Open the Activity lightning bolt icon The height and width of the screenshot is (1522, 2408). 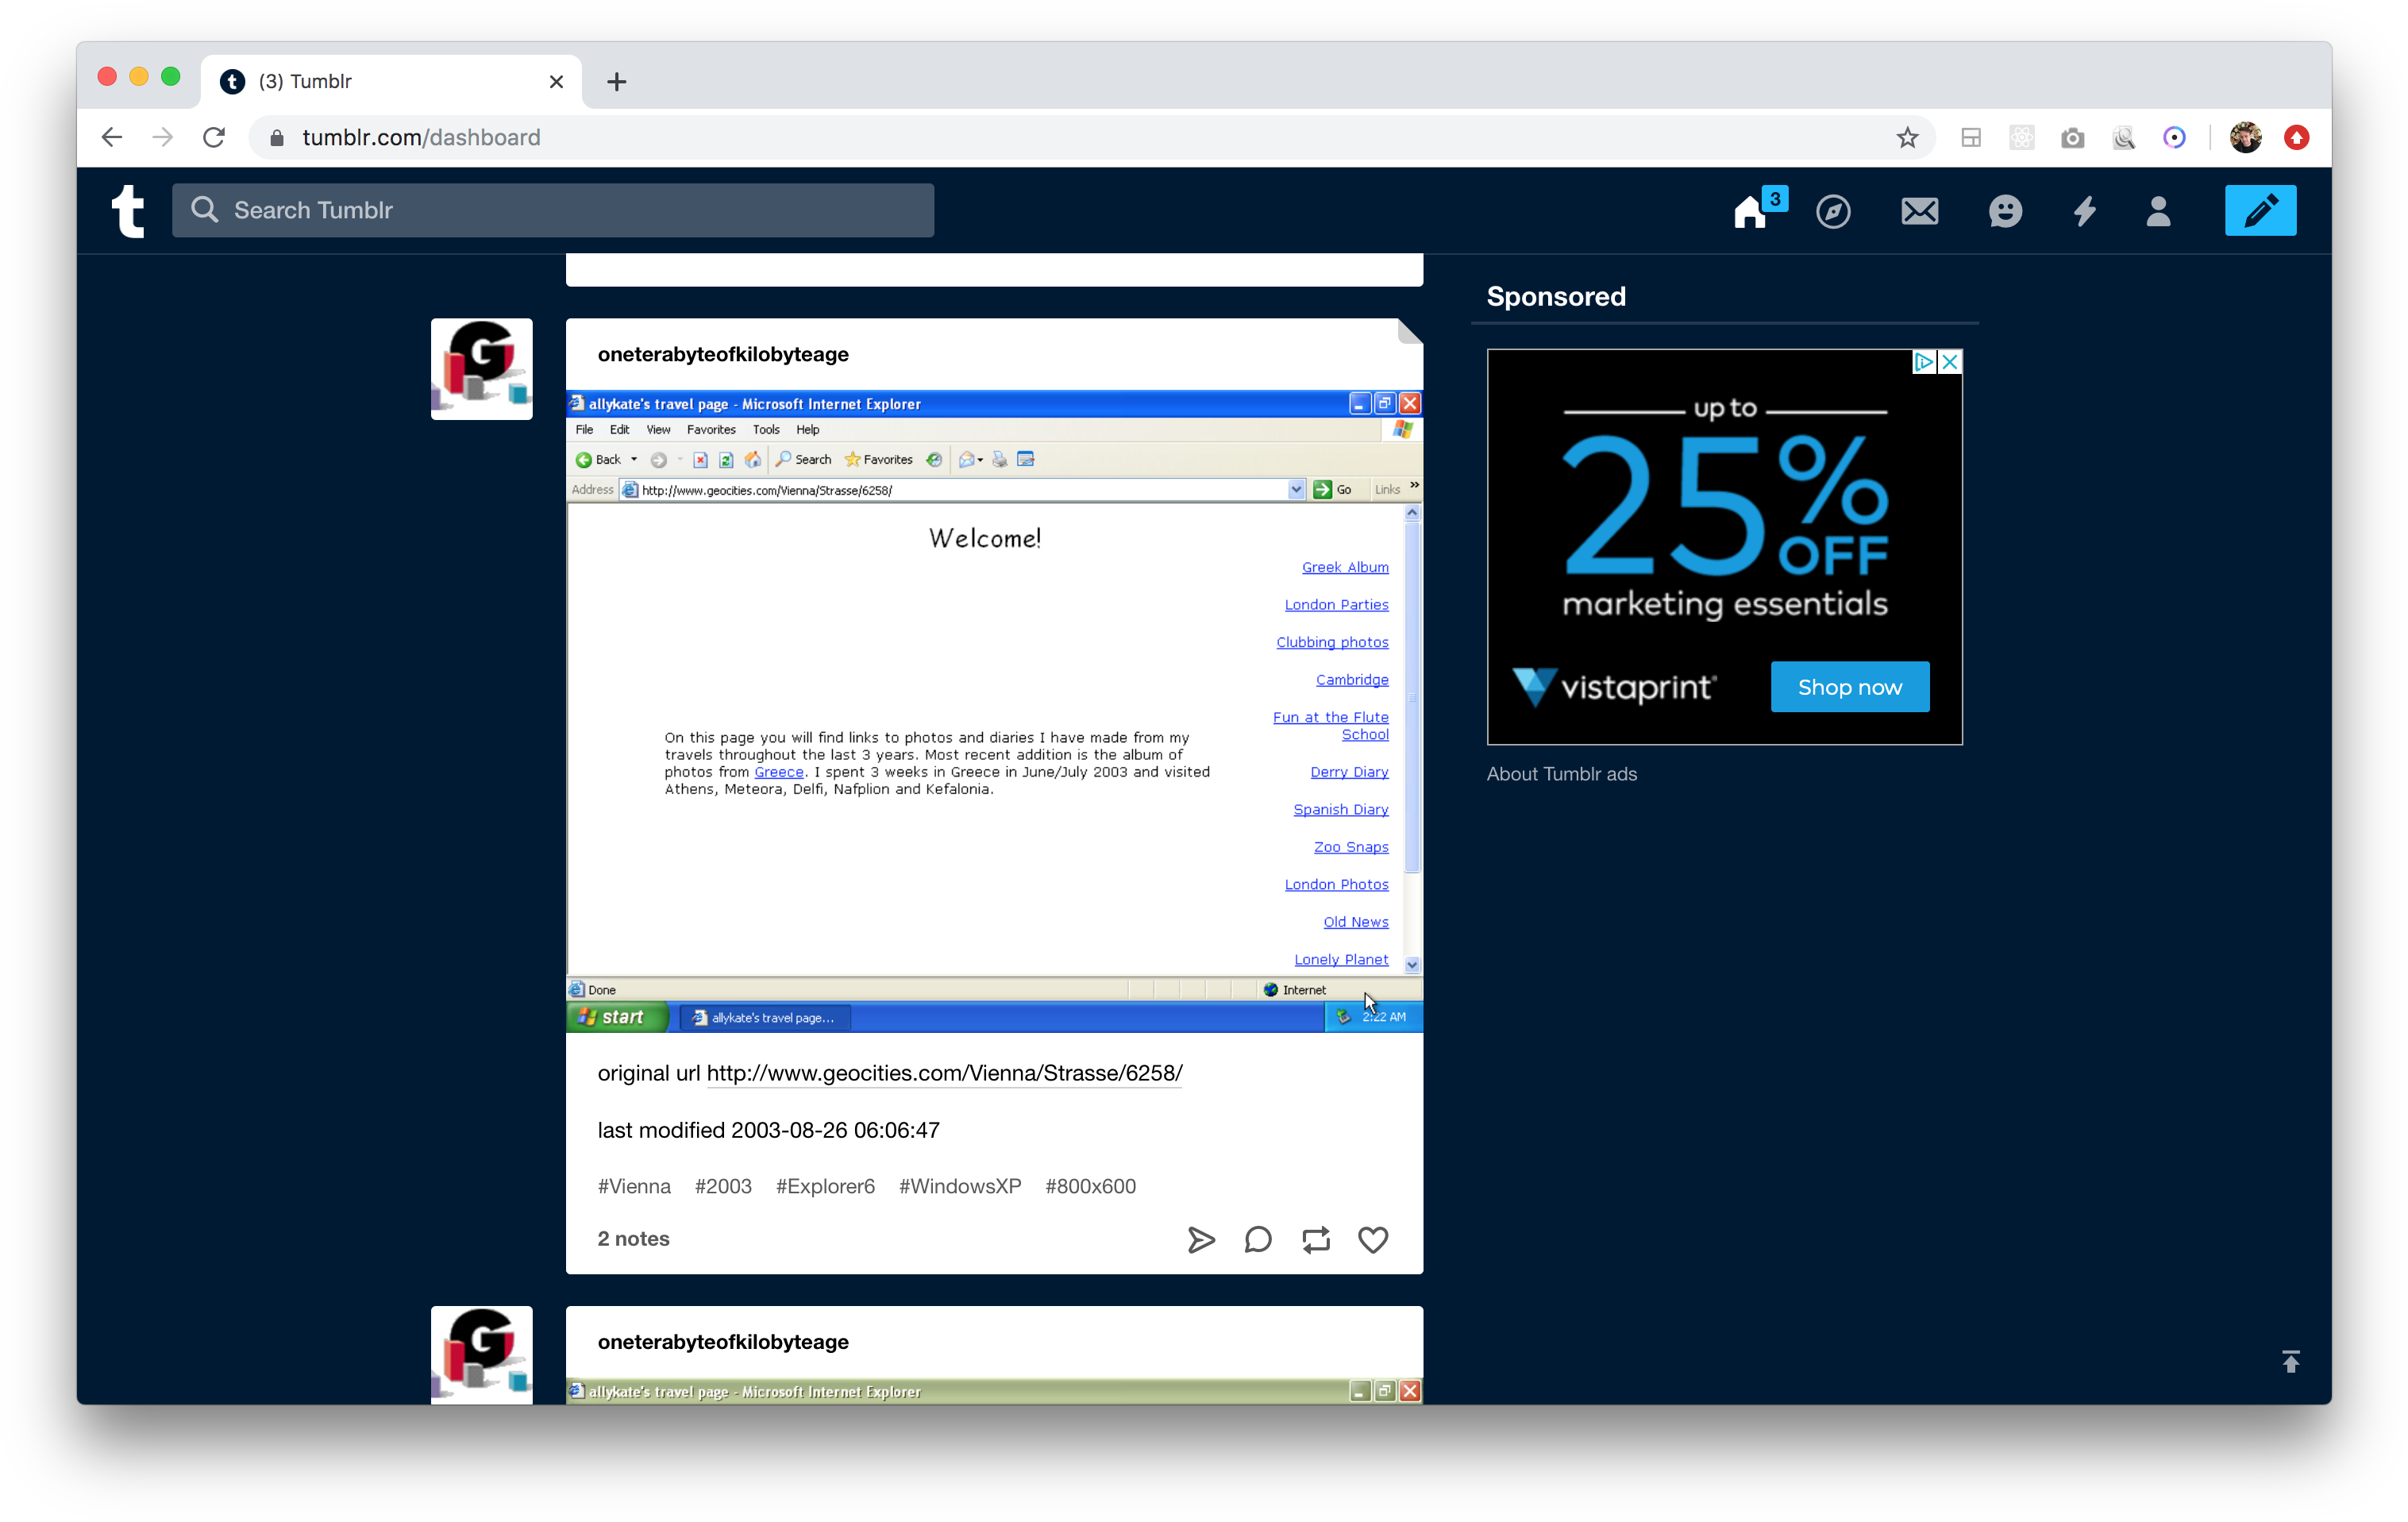coord(2084,211)
